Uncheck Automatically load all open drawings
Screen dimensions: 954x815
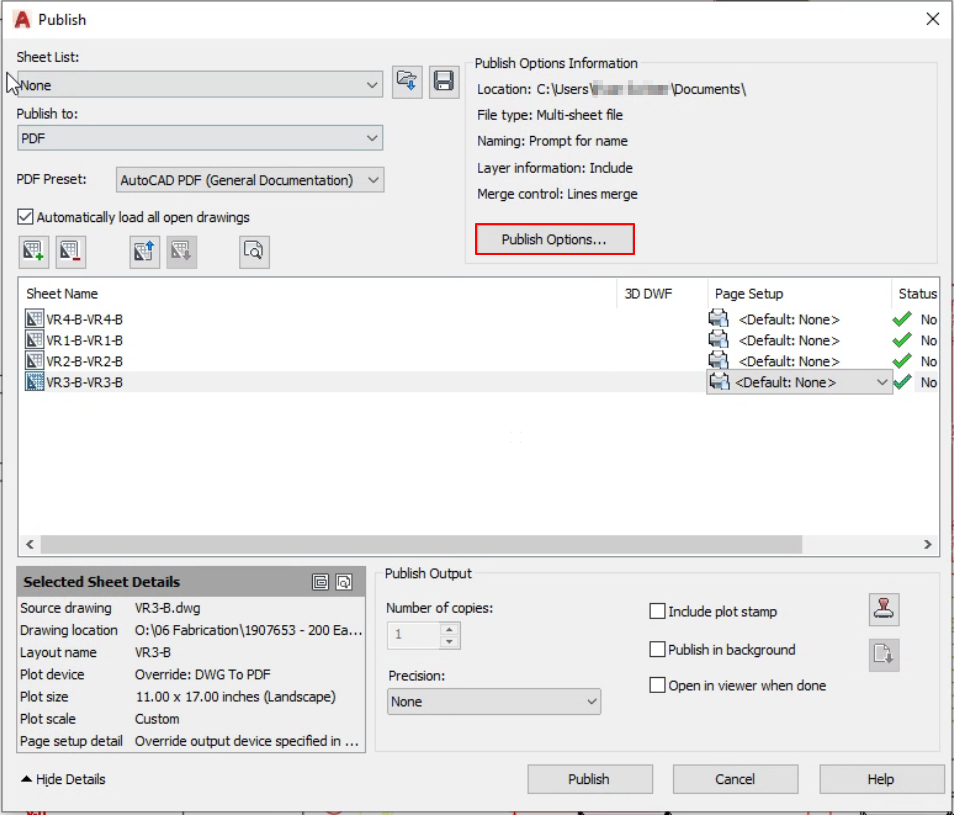pyautogui.click(x=25, y=217)
